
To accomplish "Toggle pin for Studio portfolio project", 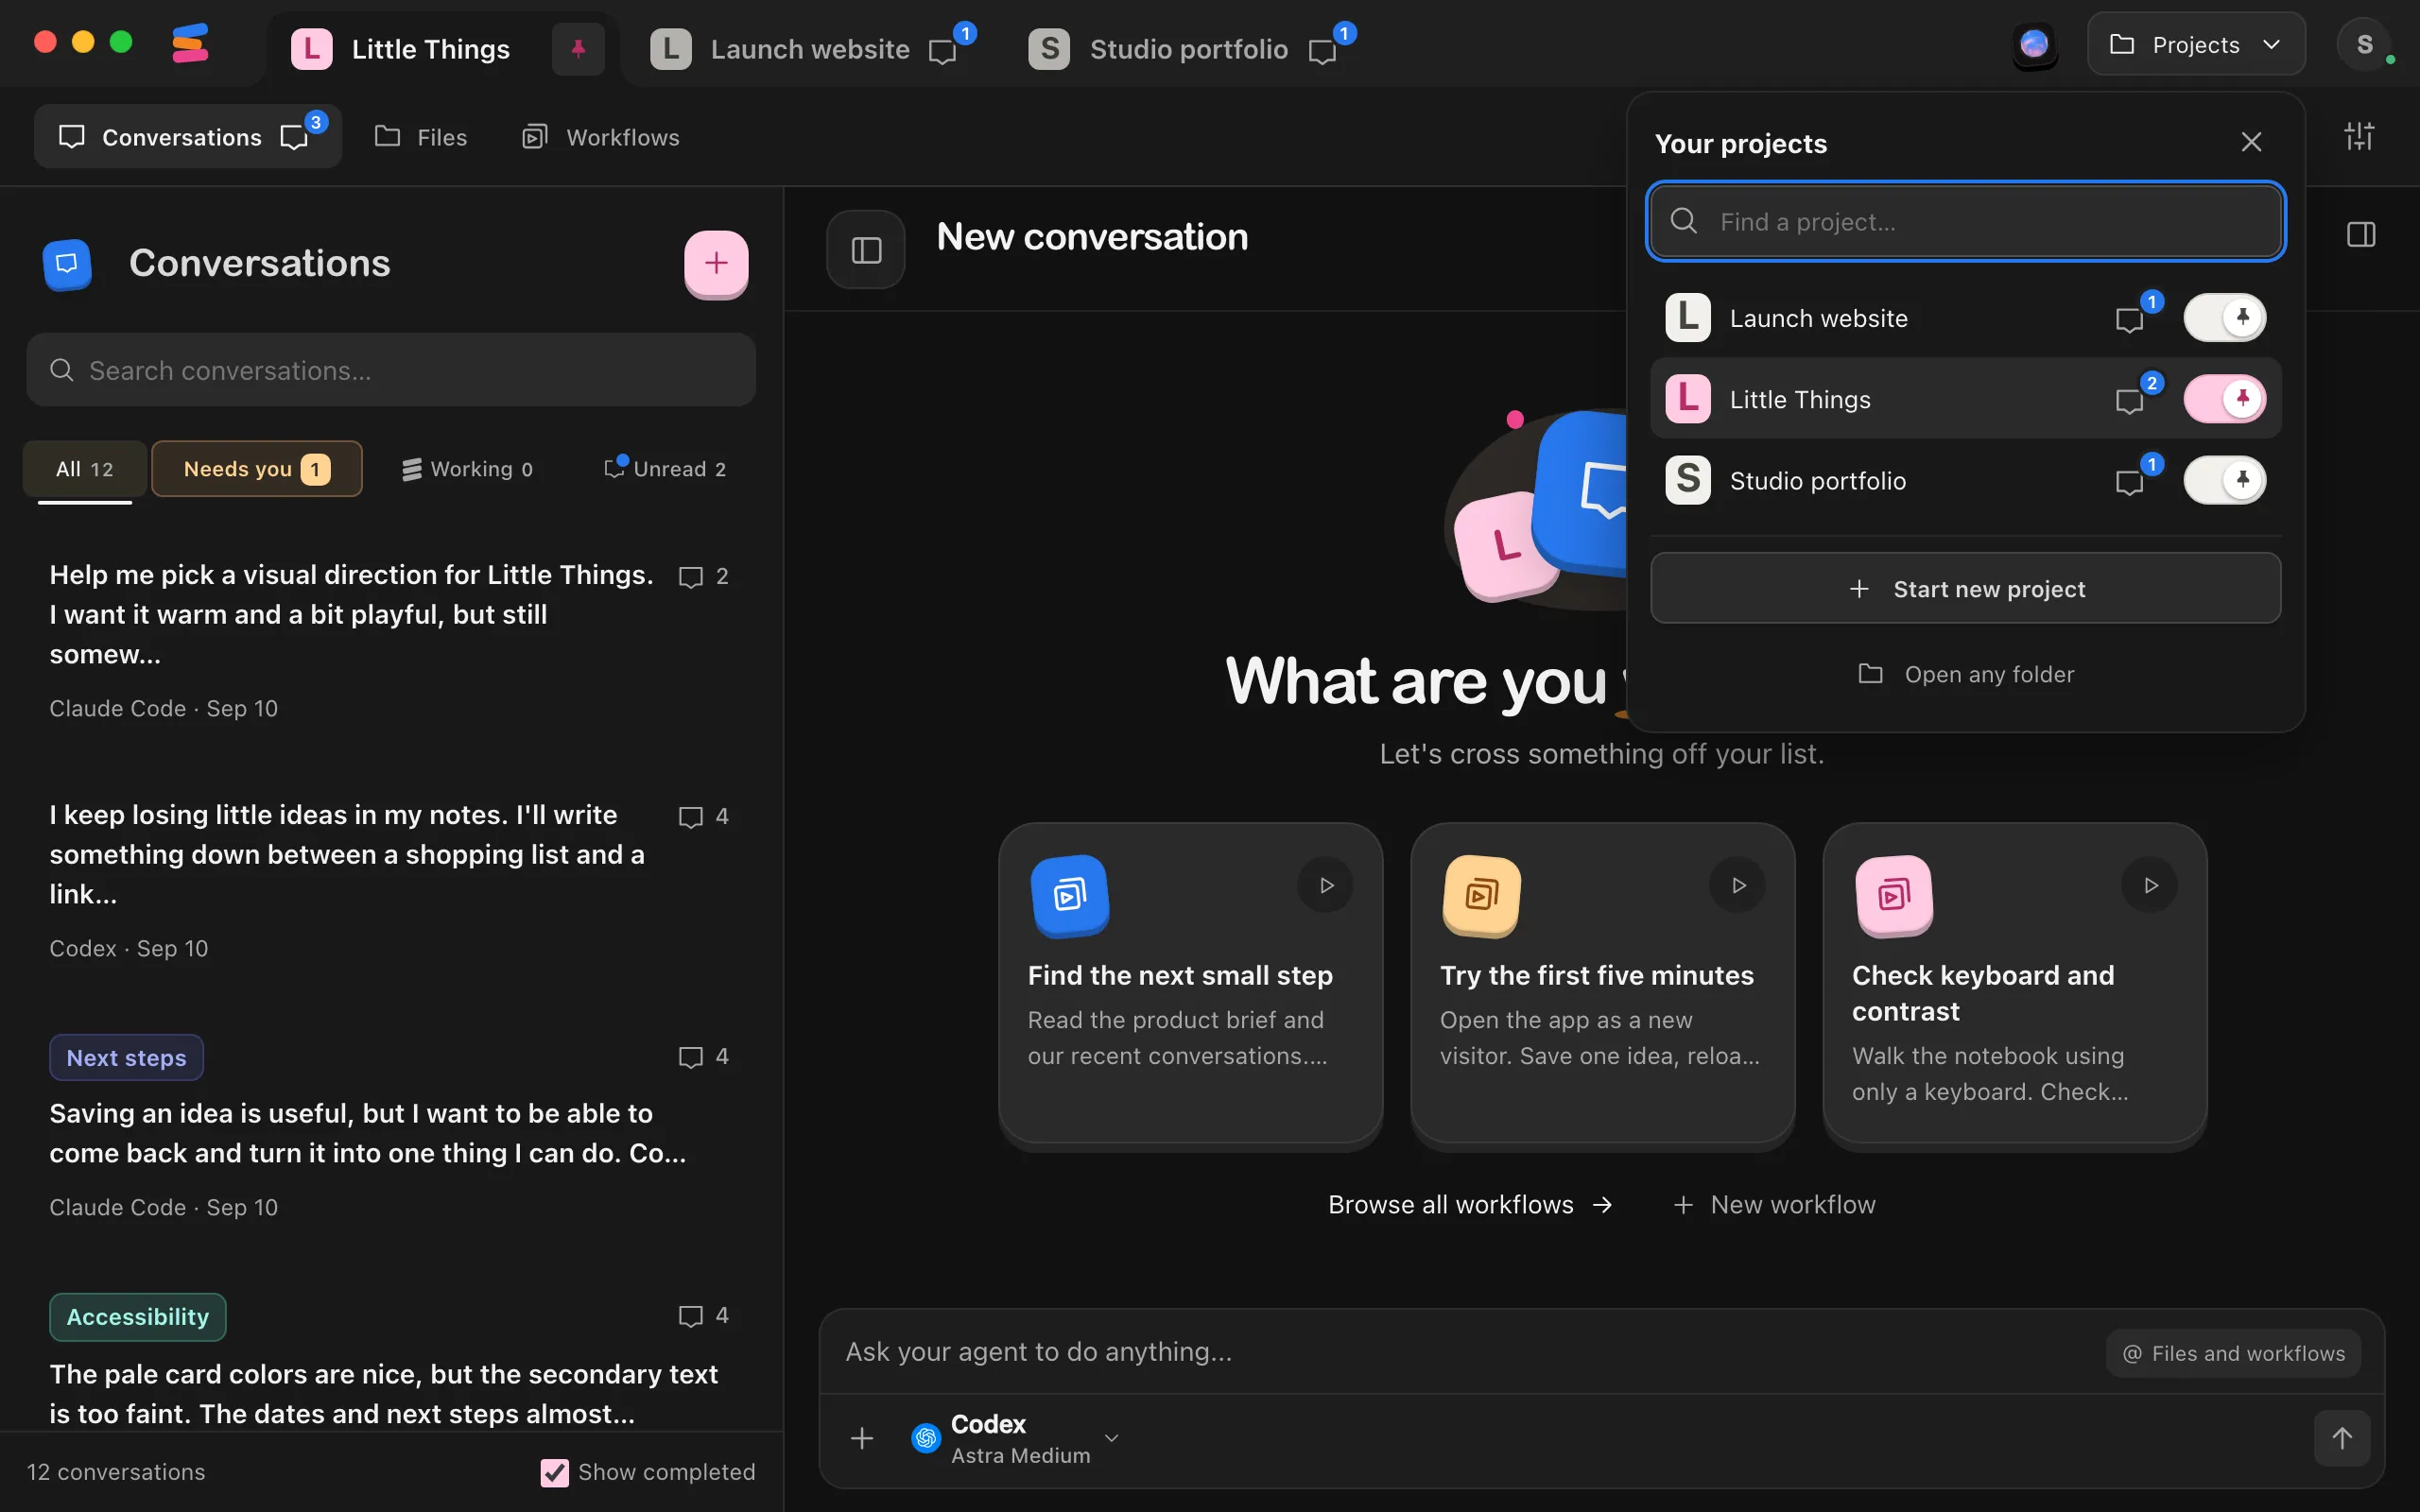I will tap(2224, 480).
